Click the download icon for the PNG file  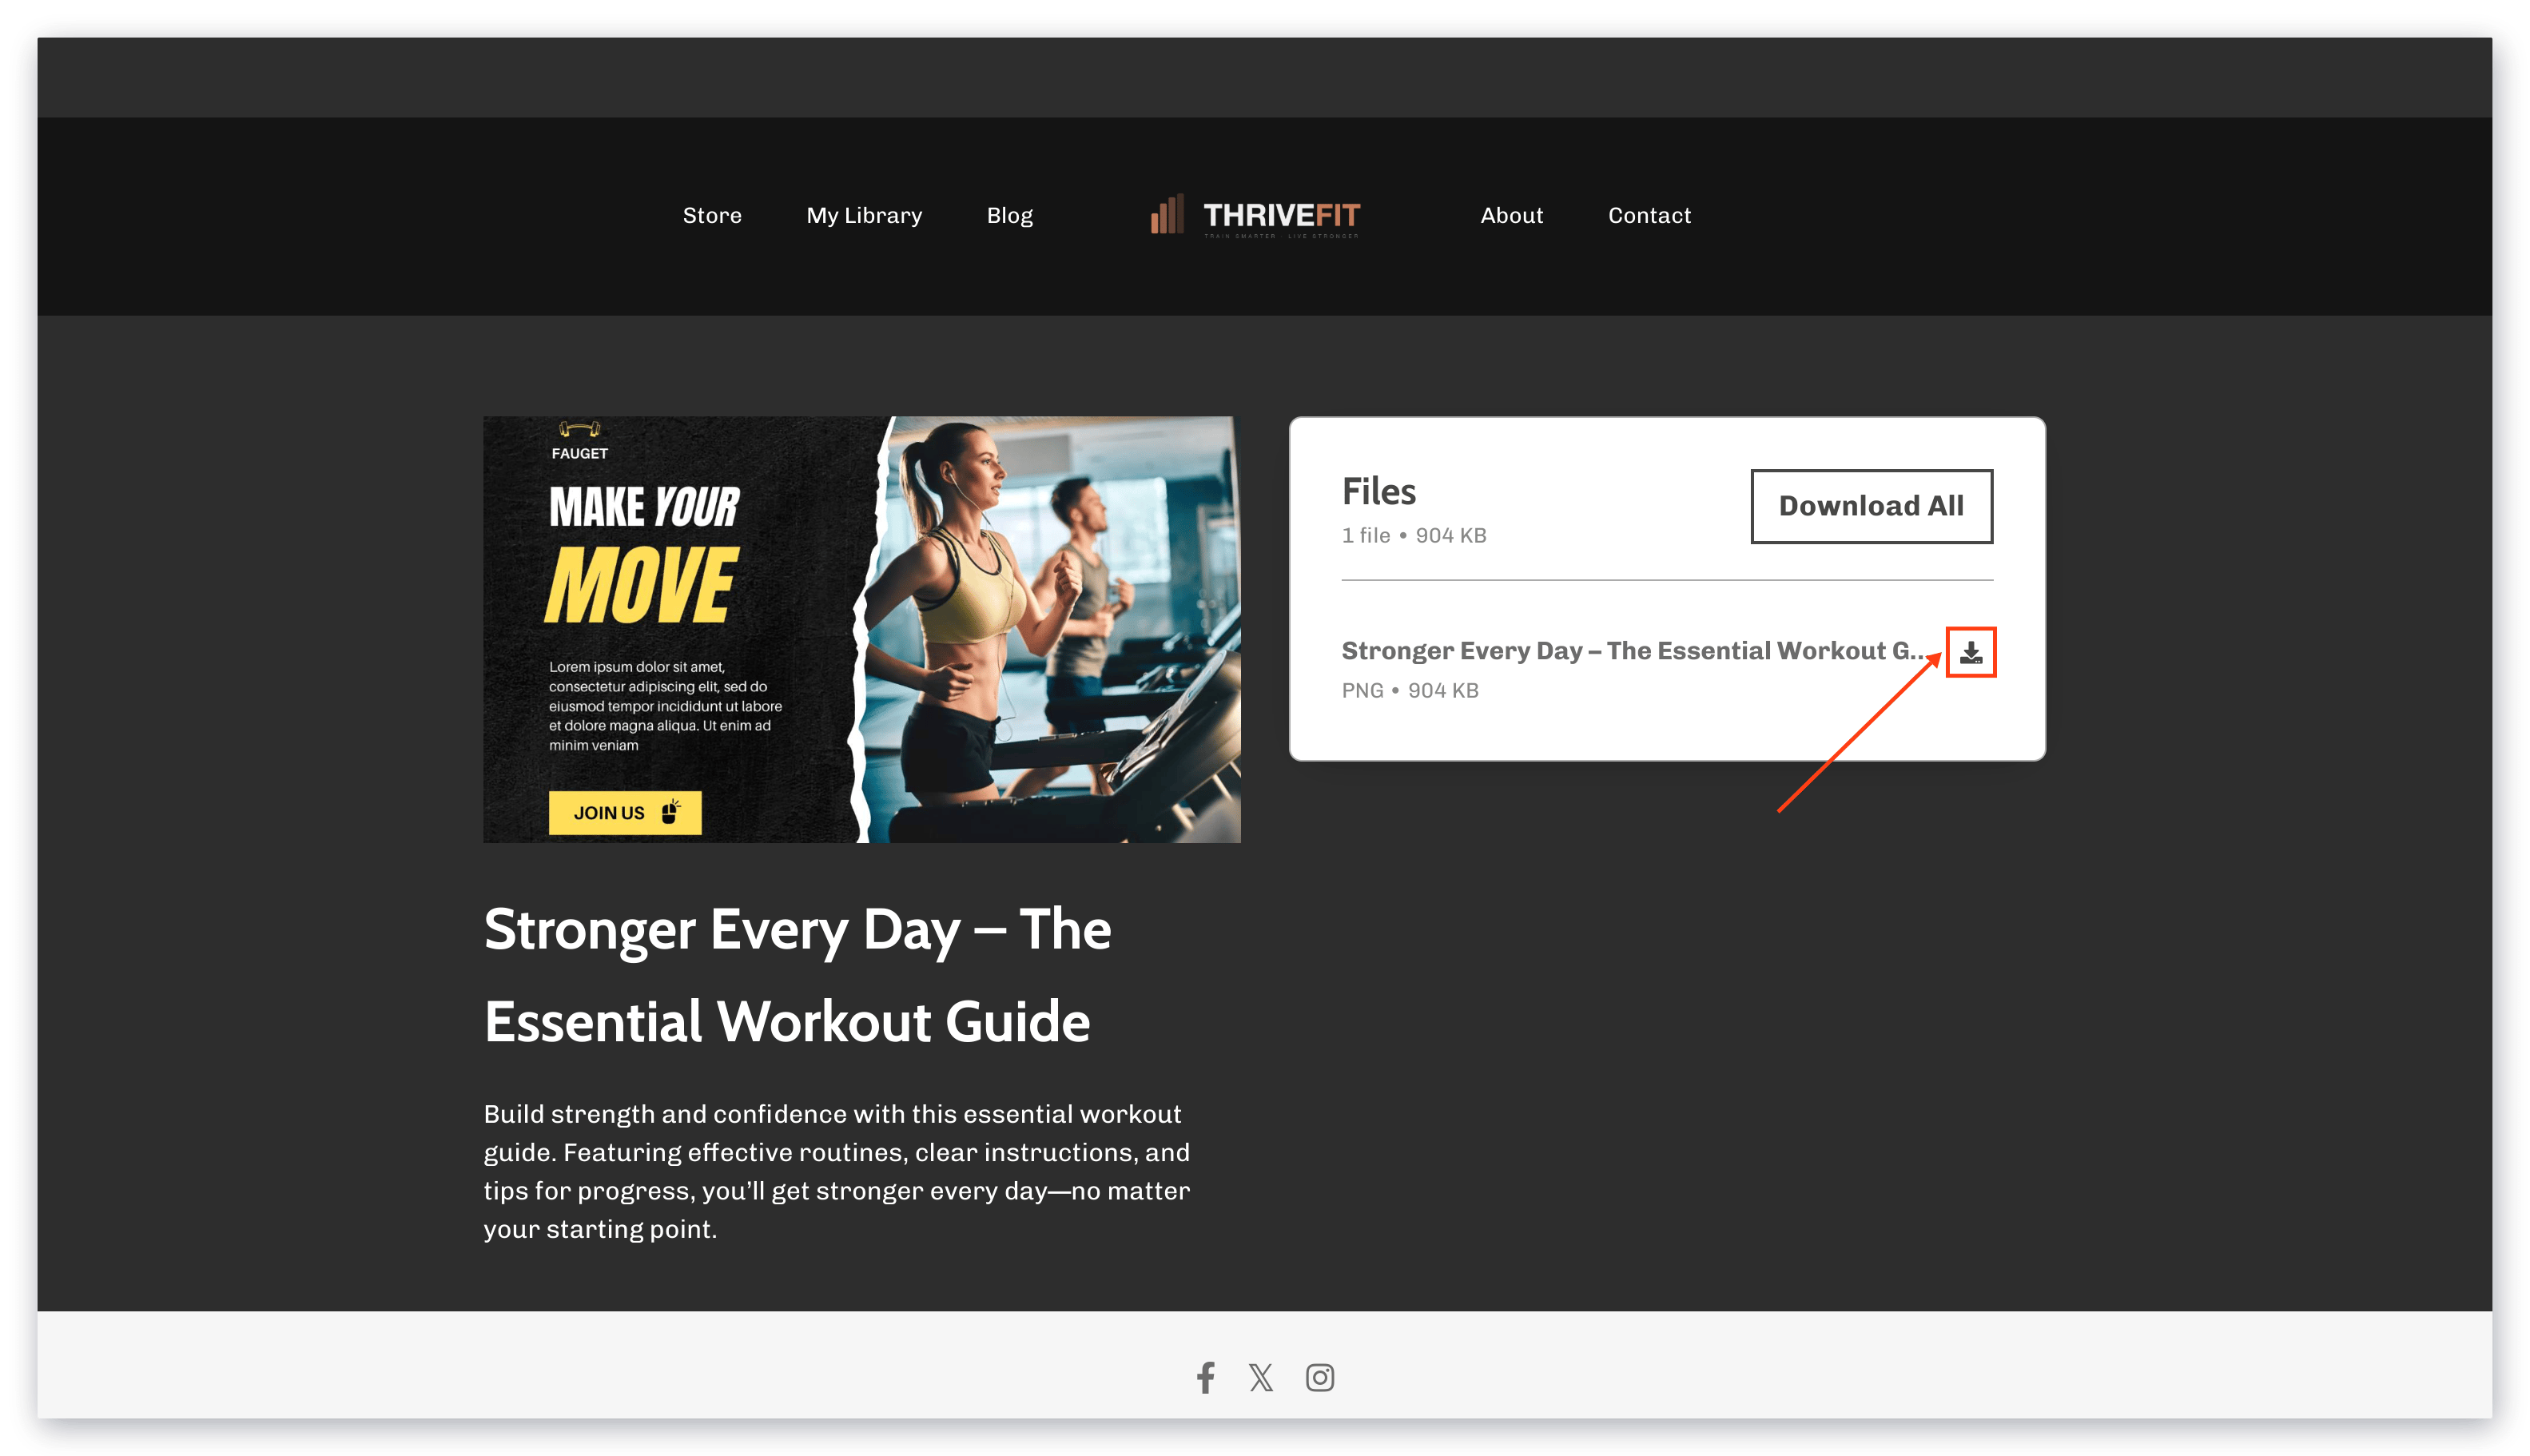(x=1969, y=652)
